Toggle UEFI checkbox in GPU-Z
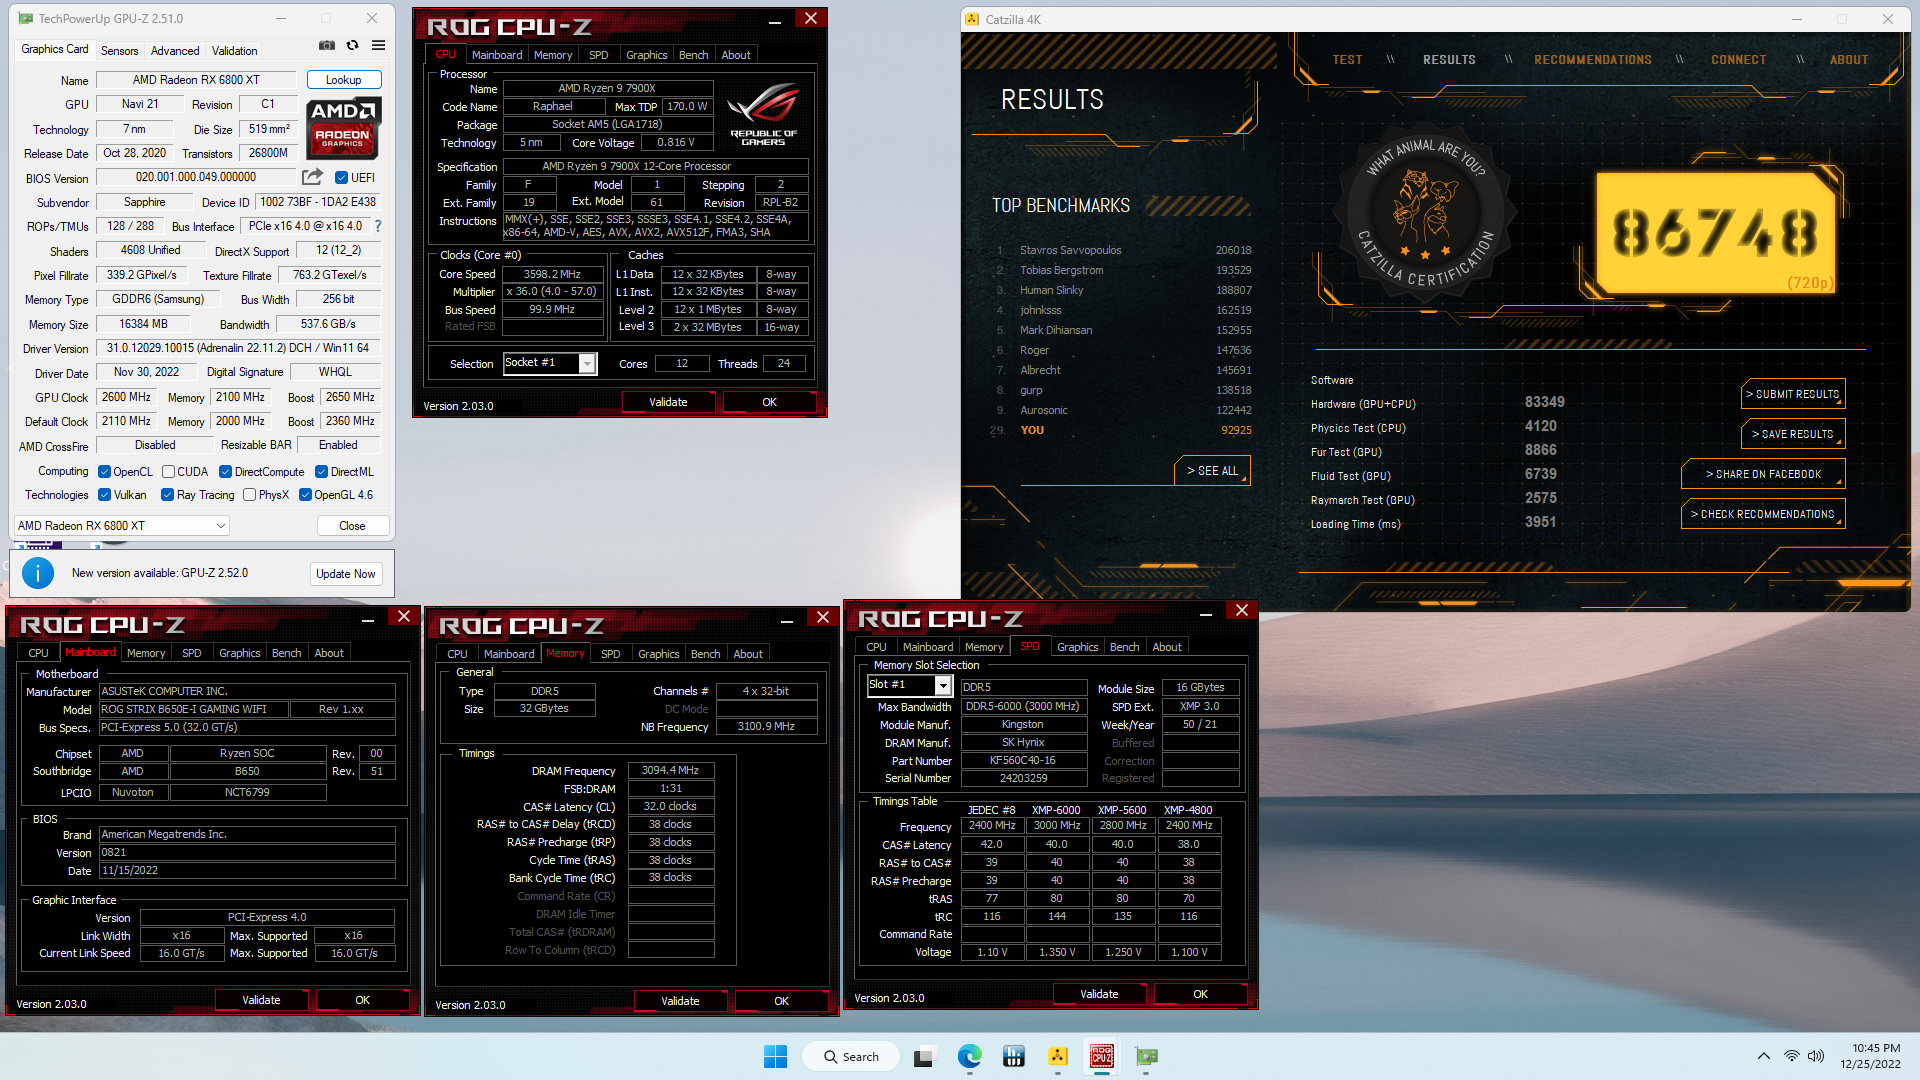Screen dimensions: 1920x1080 coord(341,178)
